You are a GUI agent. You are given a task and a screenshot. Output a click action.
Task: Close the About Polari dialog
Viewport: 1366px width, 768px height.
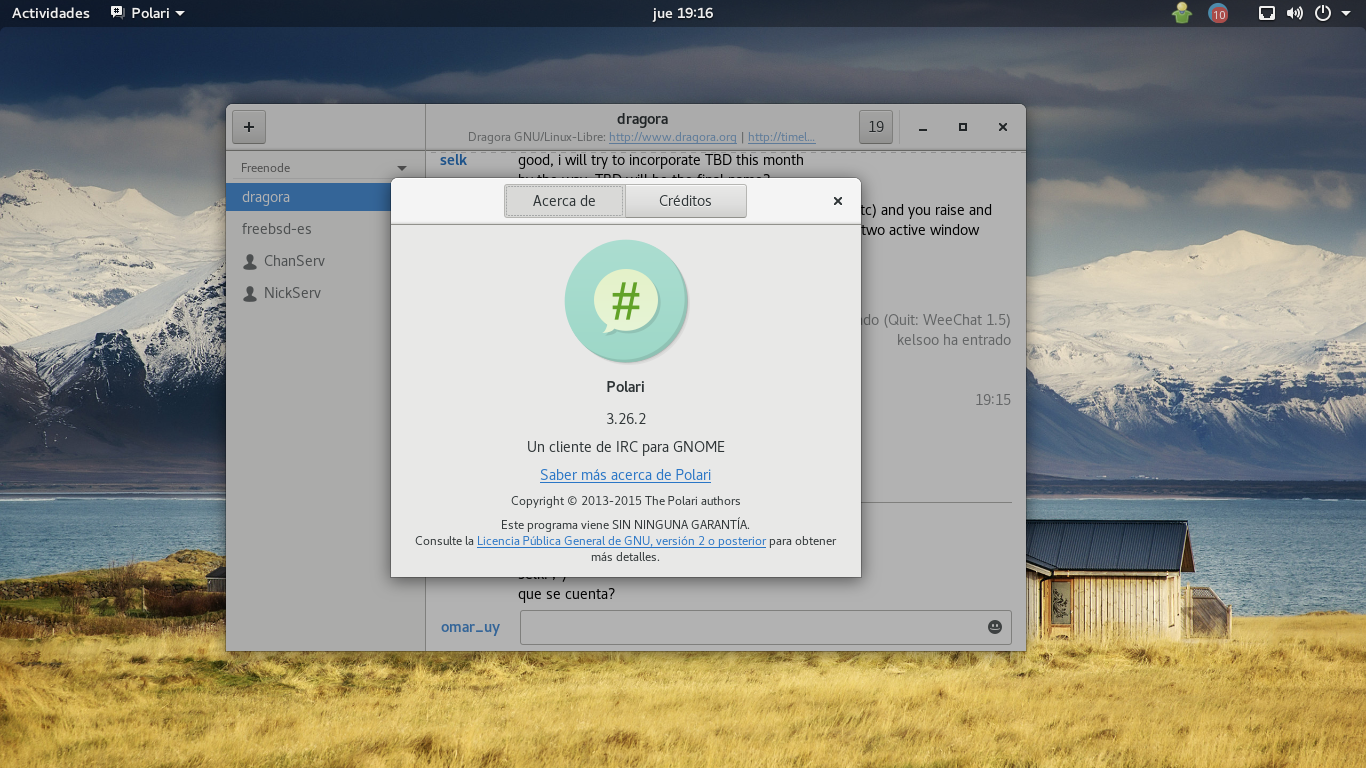(x=838, y=201)
